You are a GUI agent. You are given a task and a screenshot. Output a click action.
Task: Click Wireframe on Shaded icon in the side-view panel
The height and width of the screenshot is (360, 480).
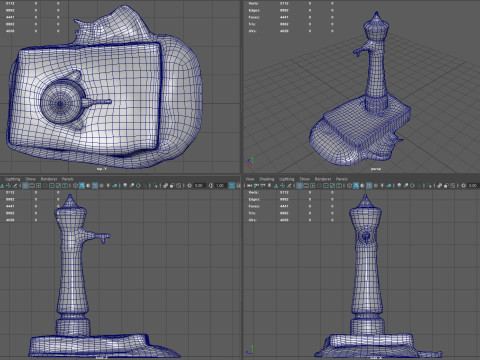(95, 185)
